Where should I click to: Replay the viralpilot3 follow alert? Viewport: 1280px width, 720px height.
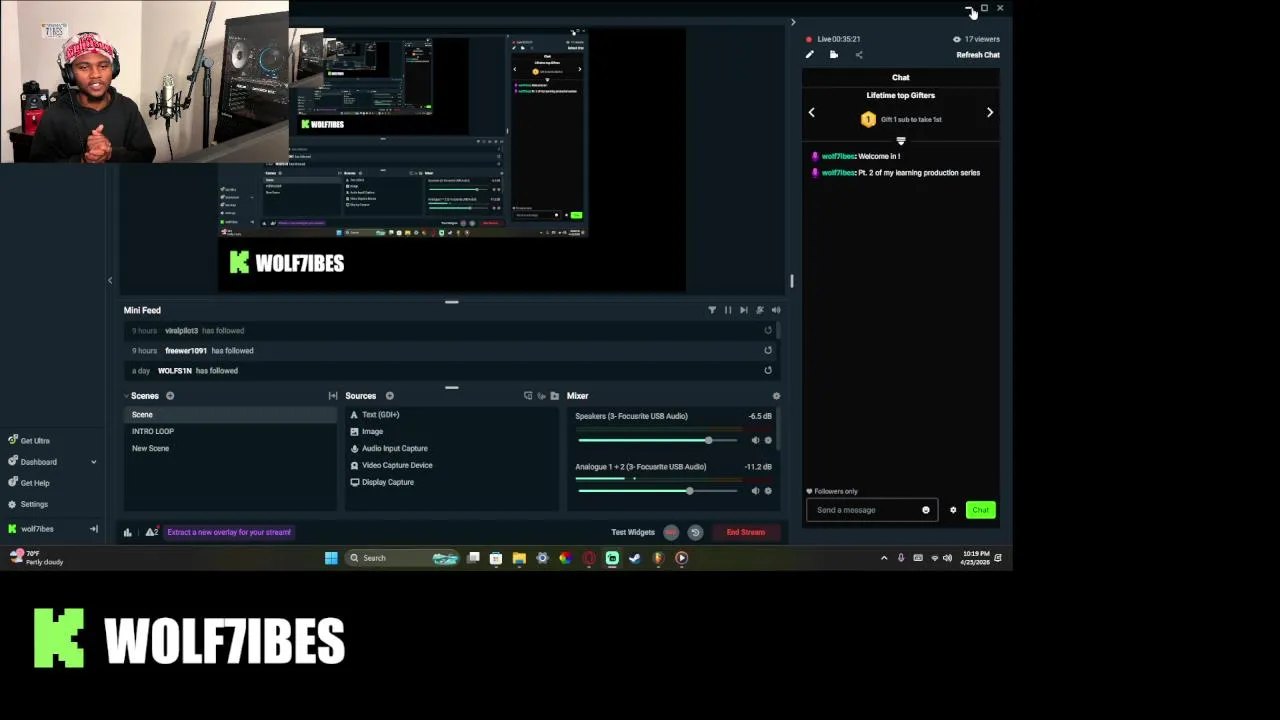(768, 330)
